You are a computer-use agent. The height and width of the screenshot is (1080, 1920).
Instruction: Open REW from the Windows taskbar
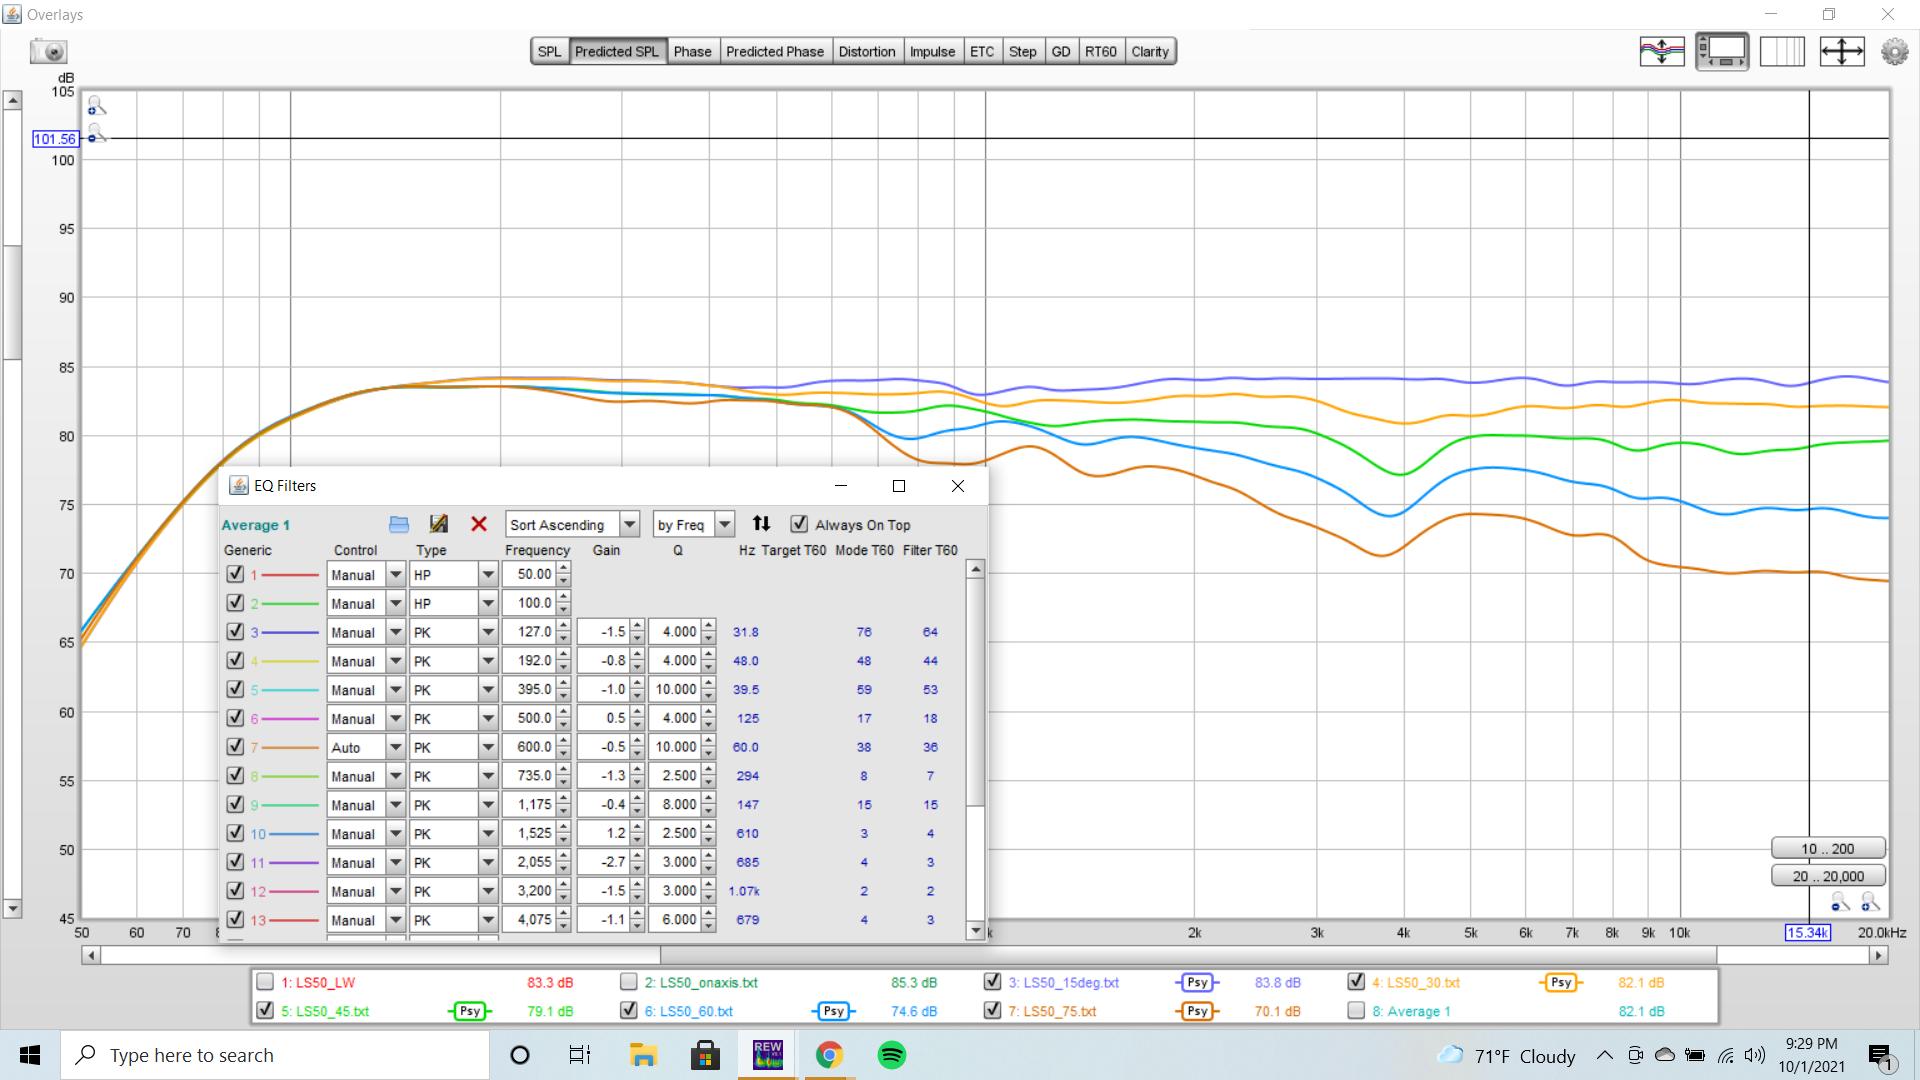[768, 1055]
